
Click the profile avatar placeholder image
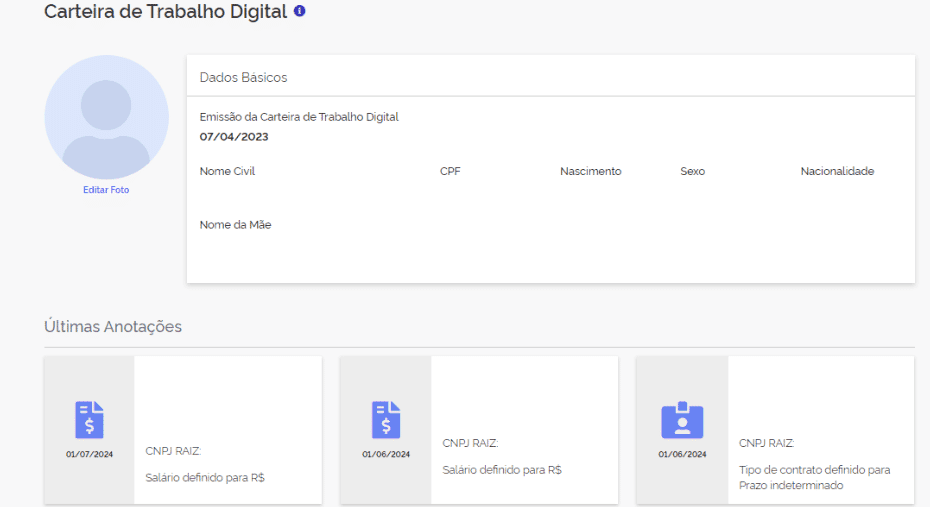click(x=106, y=117)
